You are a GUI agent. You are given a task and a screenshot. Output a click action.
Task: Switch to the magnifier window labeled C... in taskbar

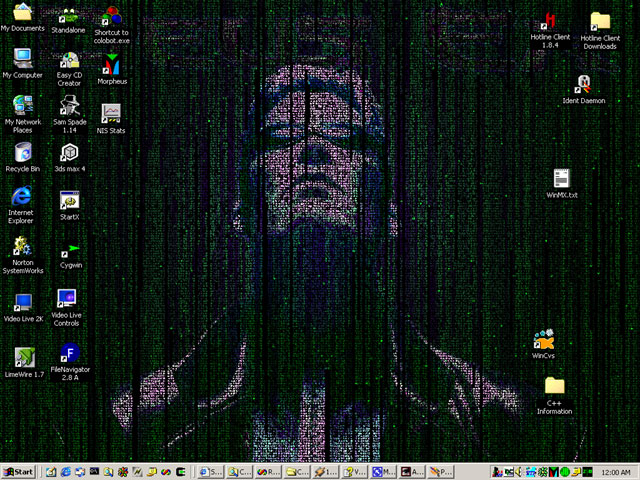239,472
